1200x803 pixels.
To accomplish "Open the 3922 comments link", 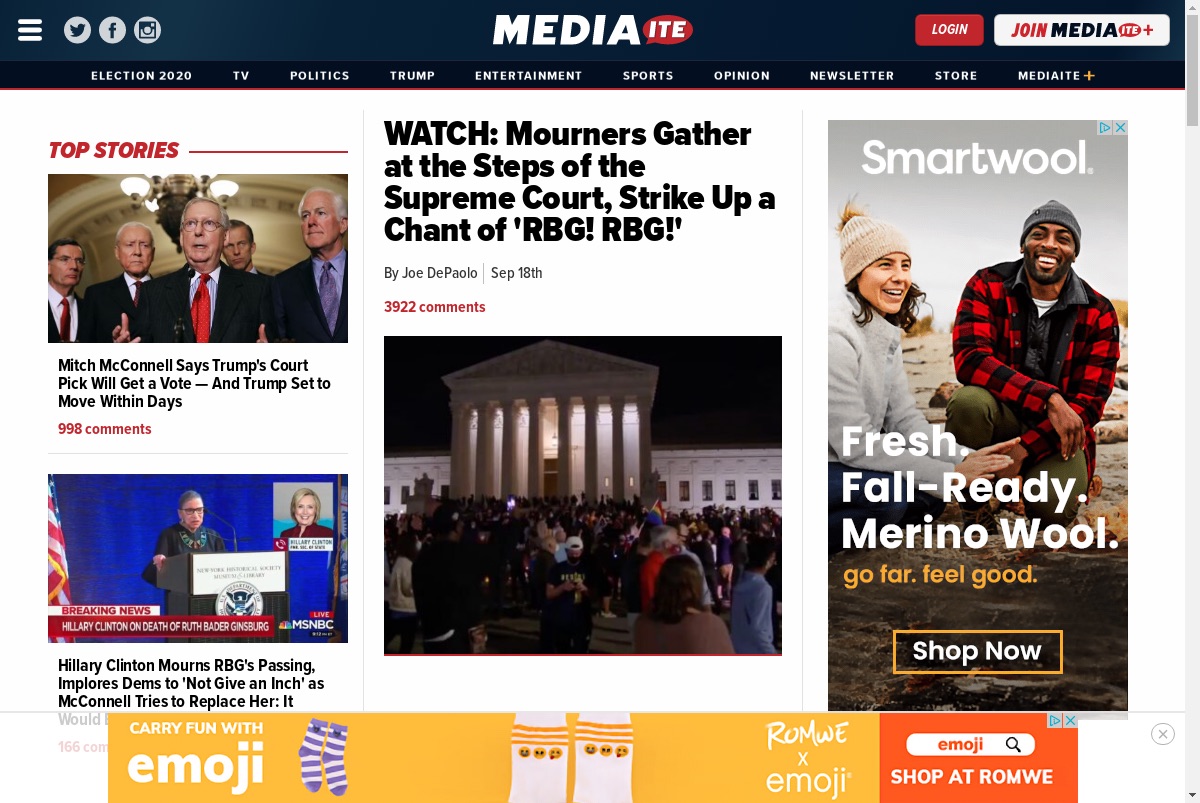I will point(435,307).
